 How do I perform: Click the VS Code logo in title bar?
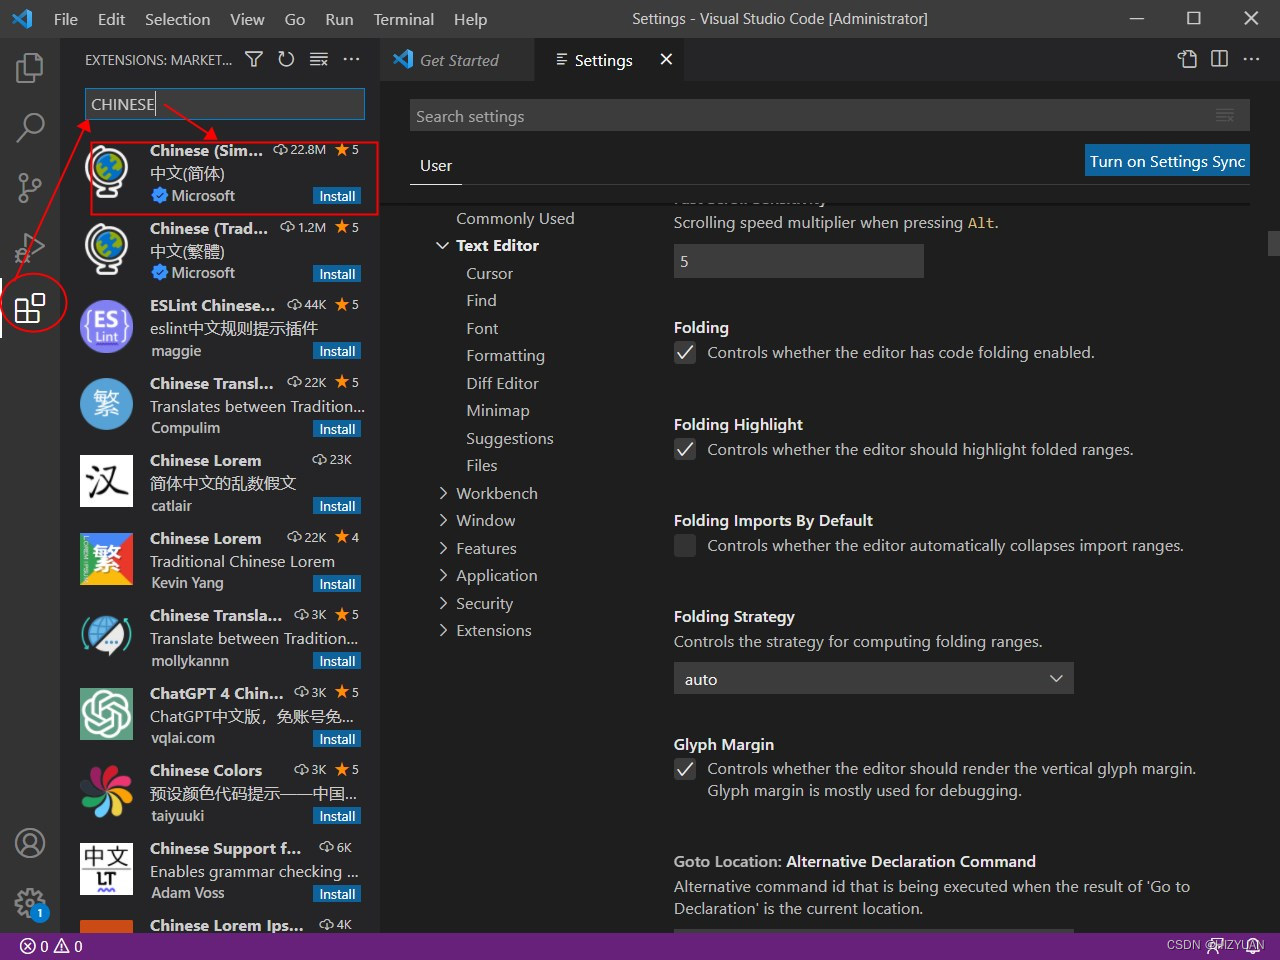point(22,19)
